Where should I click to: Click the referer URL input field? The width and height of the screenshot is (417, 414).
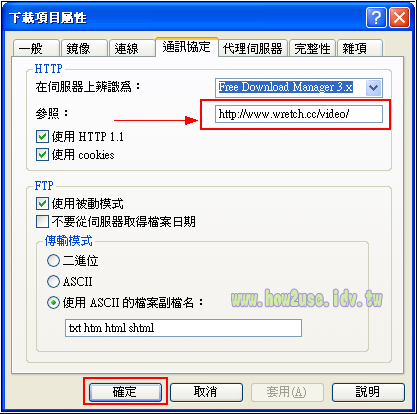(299, 114)
